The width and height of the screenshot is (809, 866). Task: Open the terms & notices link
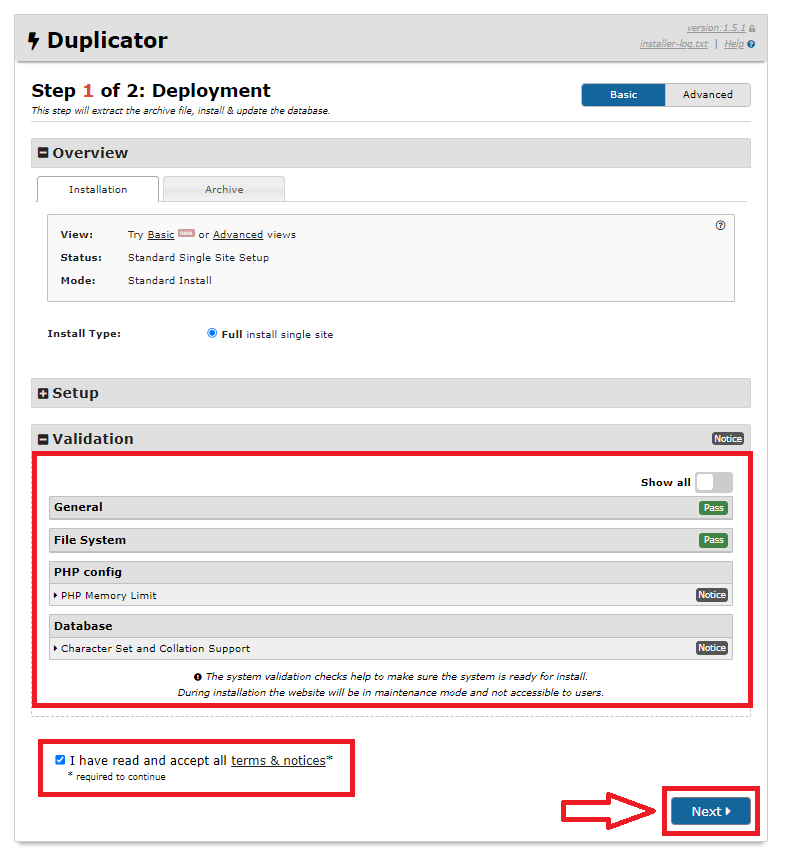click(278, 761)
